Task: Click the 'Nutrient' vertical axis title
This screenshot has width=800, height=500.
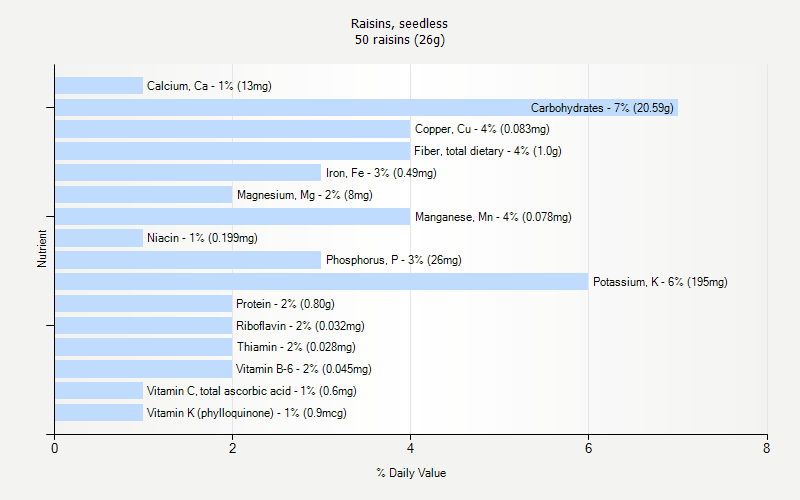Action: tap(42, 248)
